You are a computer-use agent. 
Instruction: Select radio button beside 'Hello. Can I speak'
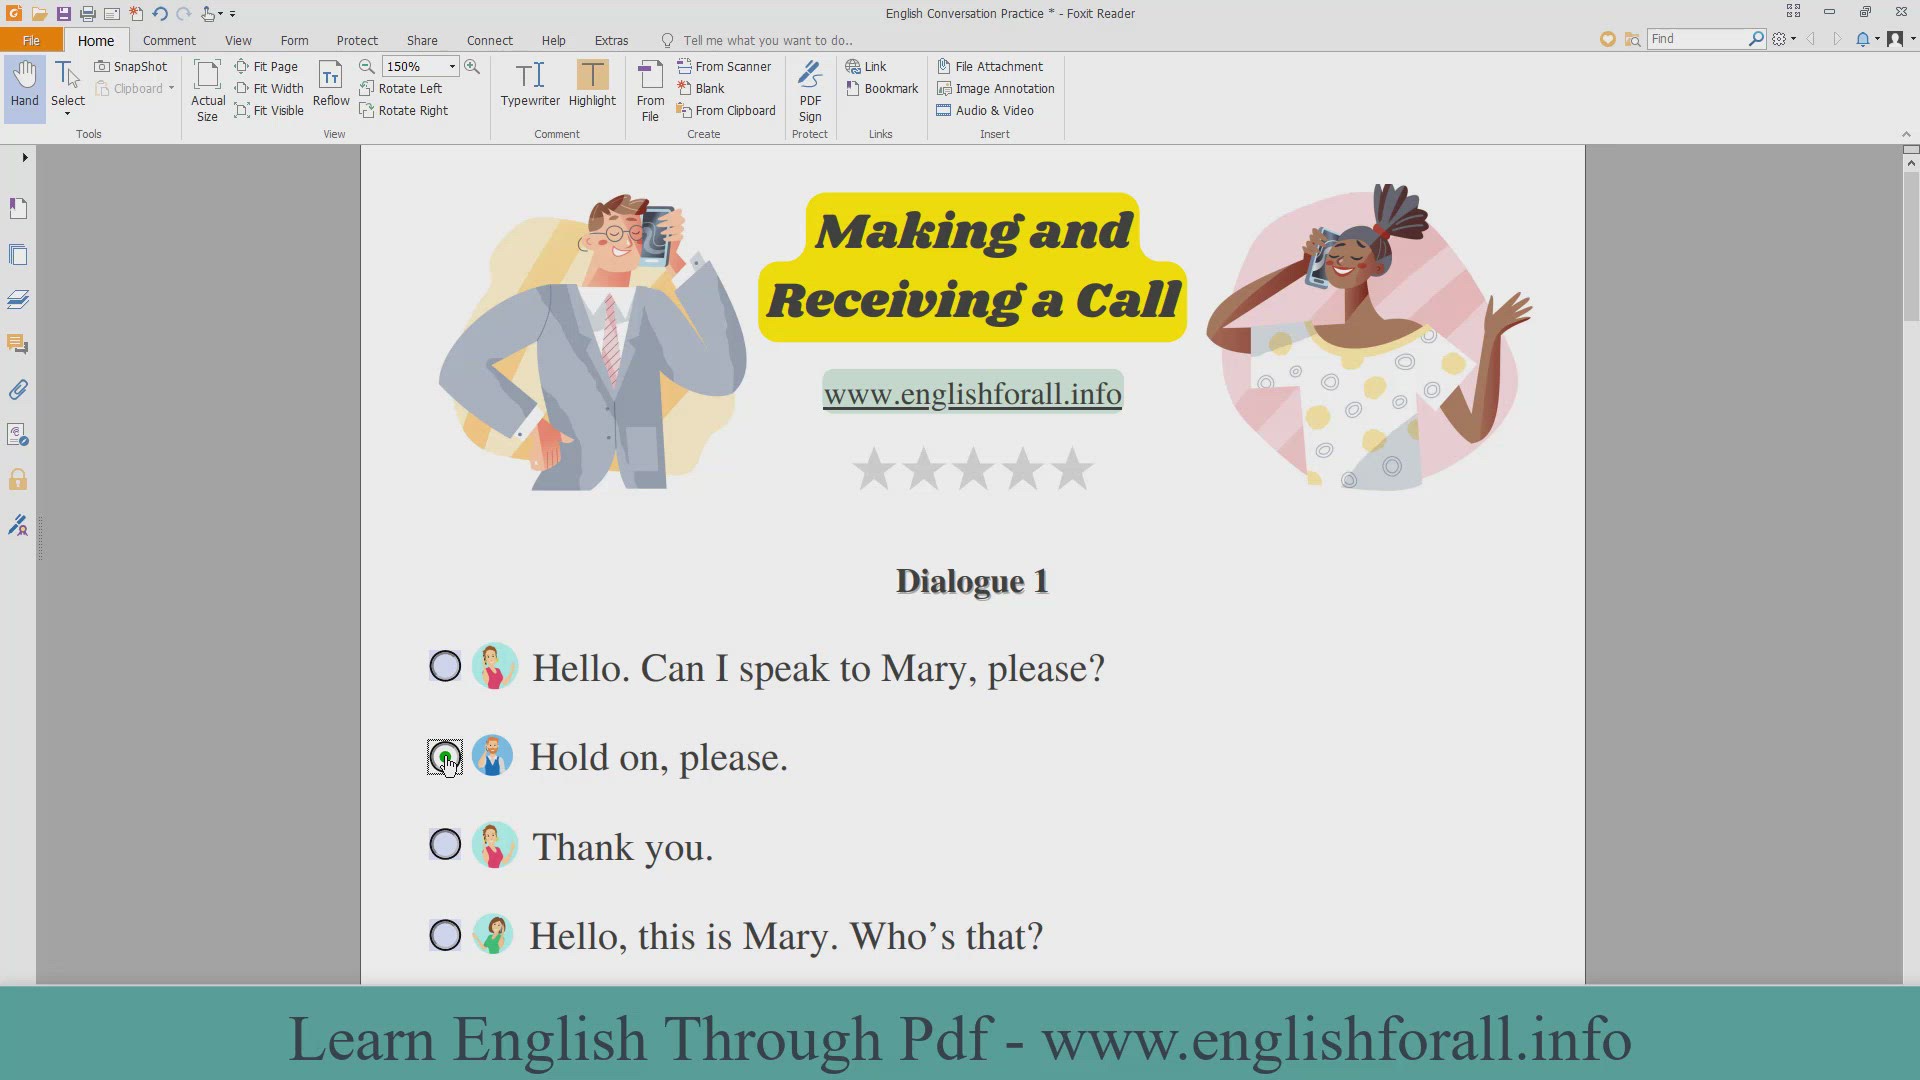click(x=445, y=666)
